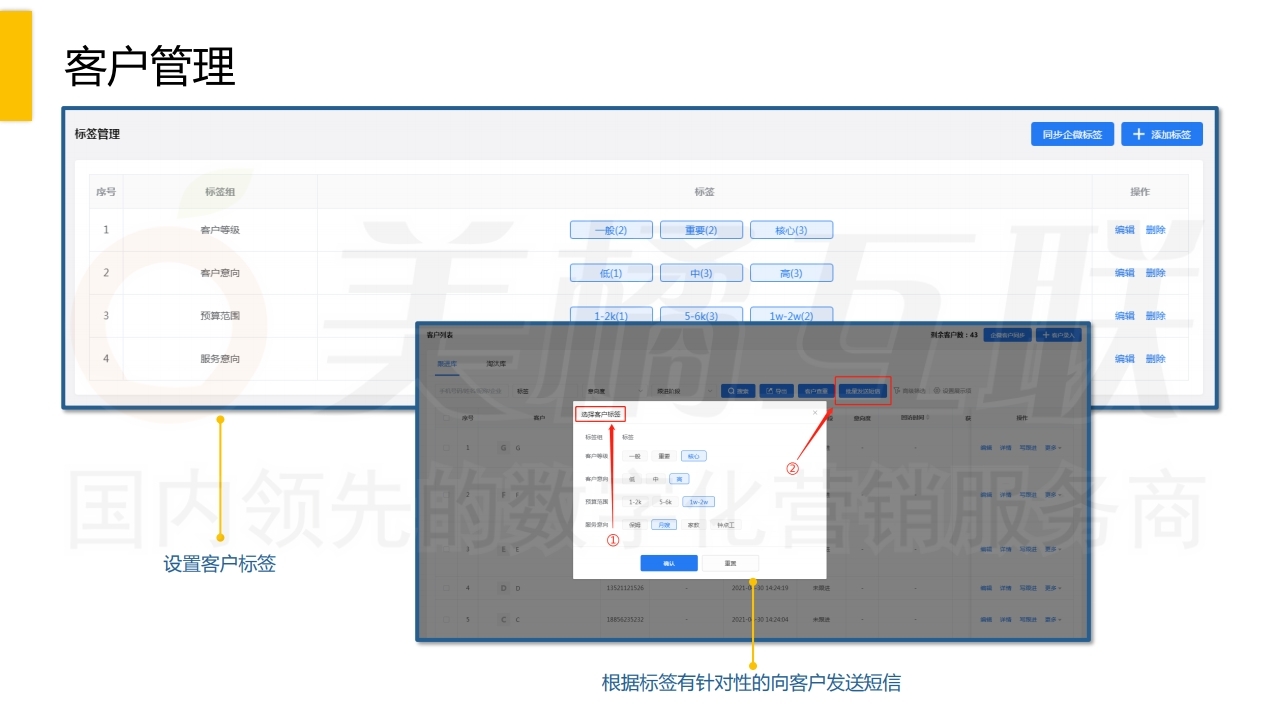
Task: Toggle the 月嫂 tag in the dialog
Action: 664,525
